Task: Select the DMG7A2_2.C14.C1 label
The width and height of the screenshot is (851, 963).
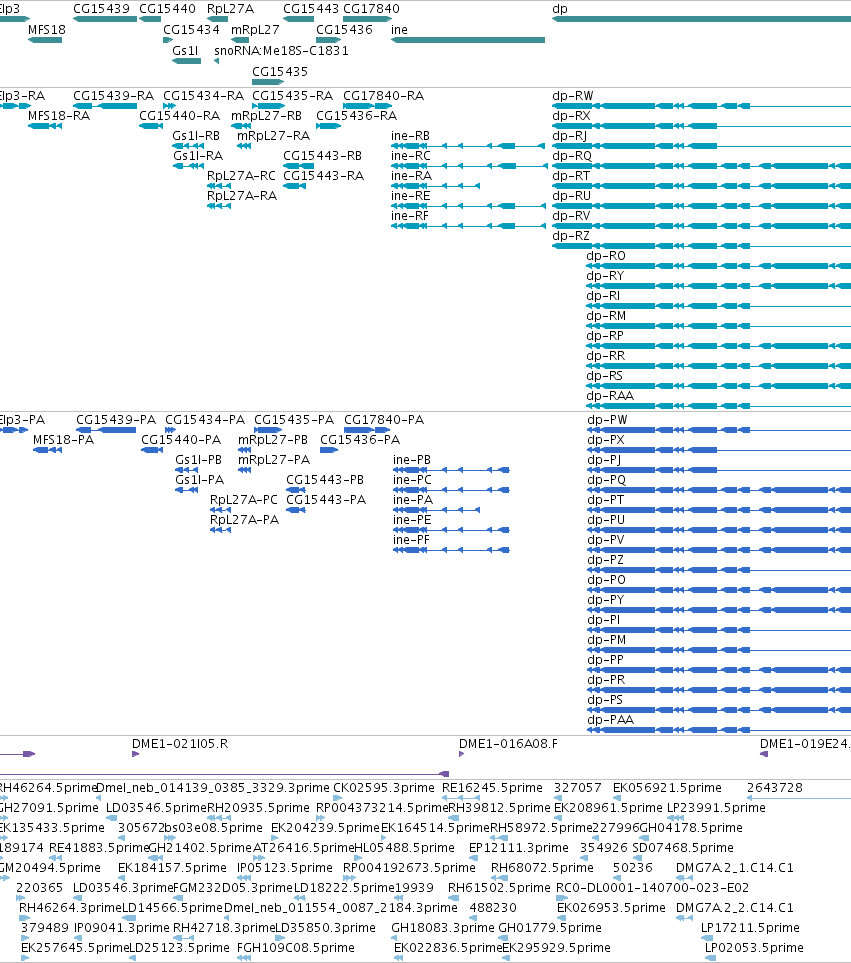Action: coord(734,908)
